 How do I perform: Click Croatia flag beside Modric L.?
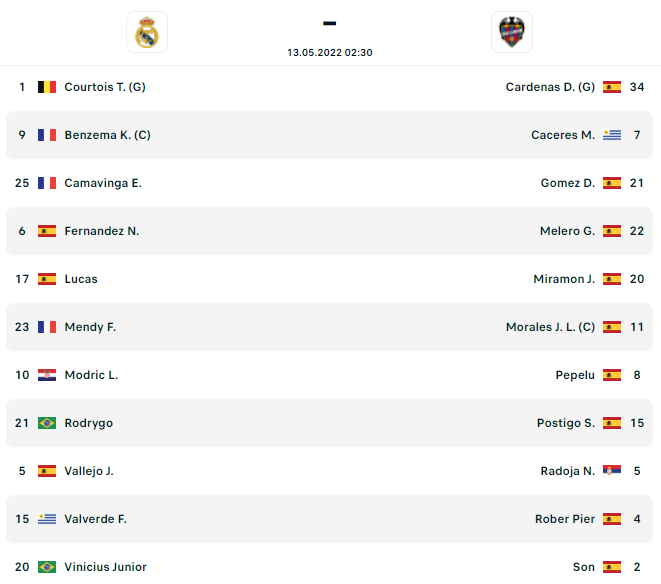[47, 375]
